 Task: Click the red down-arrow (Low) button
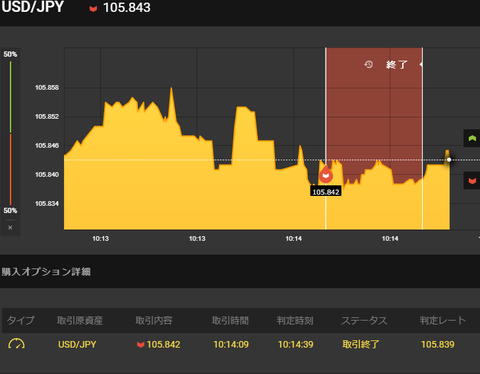click(472, 181)
